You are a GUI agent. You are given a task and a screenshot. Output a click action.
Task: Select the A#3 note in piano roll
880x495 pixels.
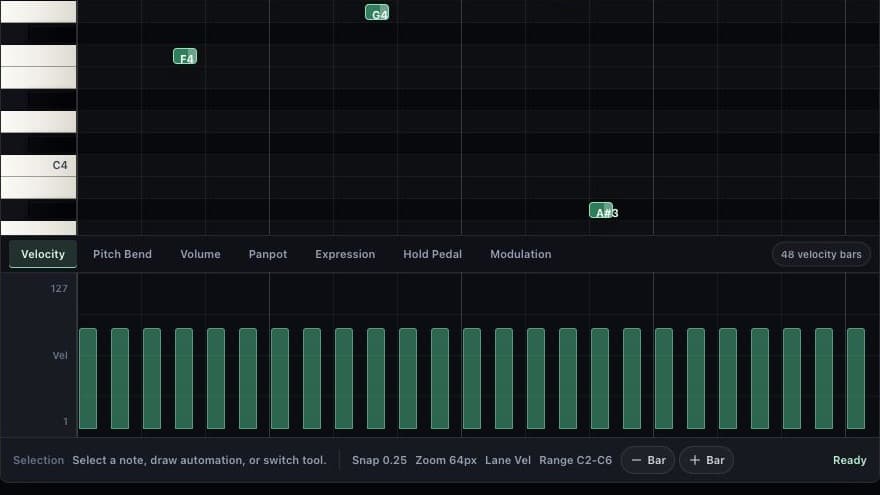[601, 210]
